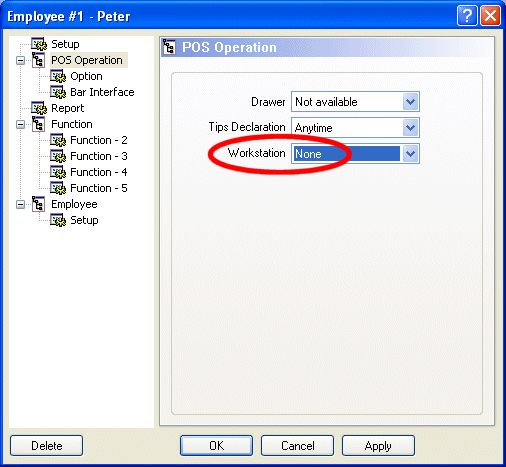Click the Apply button
Viewport: 506px width, 467px height.
pos(378,446)
